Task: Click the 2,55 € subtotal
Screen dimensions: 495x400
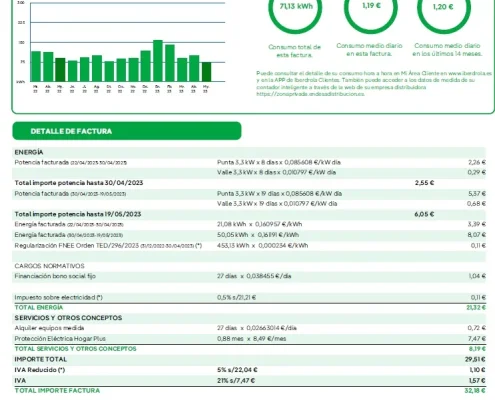Action: (424, 183)
